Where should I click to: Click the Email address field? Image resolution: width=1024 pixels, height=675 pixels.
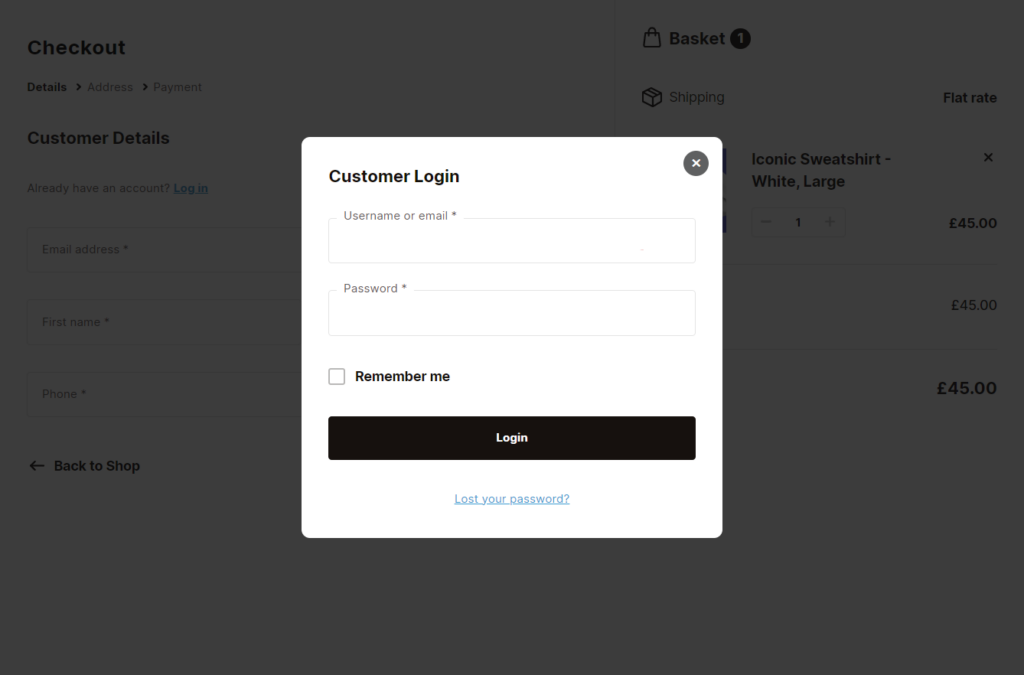pyautogui.click(x=150, y=249)
